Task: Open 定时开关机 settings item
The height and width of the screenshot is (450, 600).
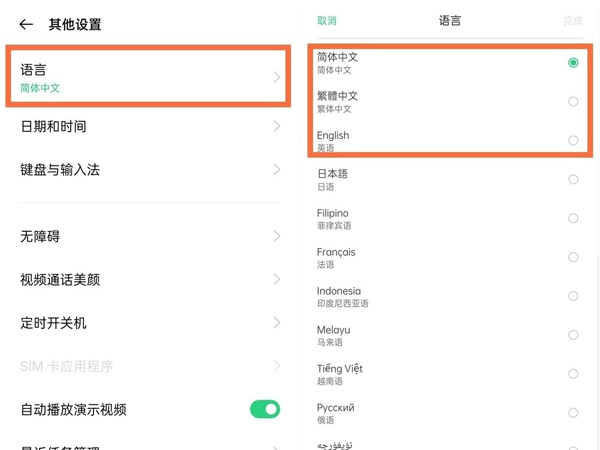Action: click(x=150, y=323)
